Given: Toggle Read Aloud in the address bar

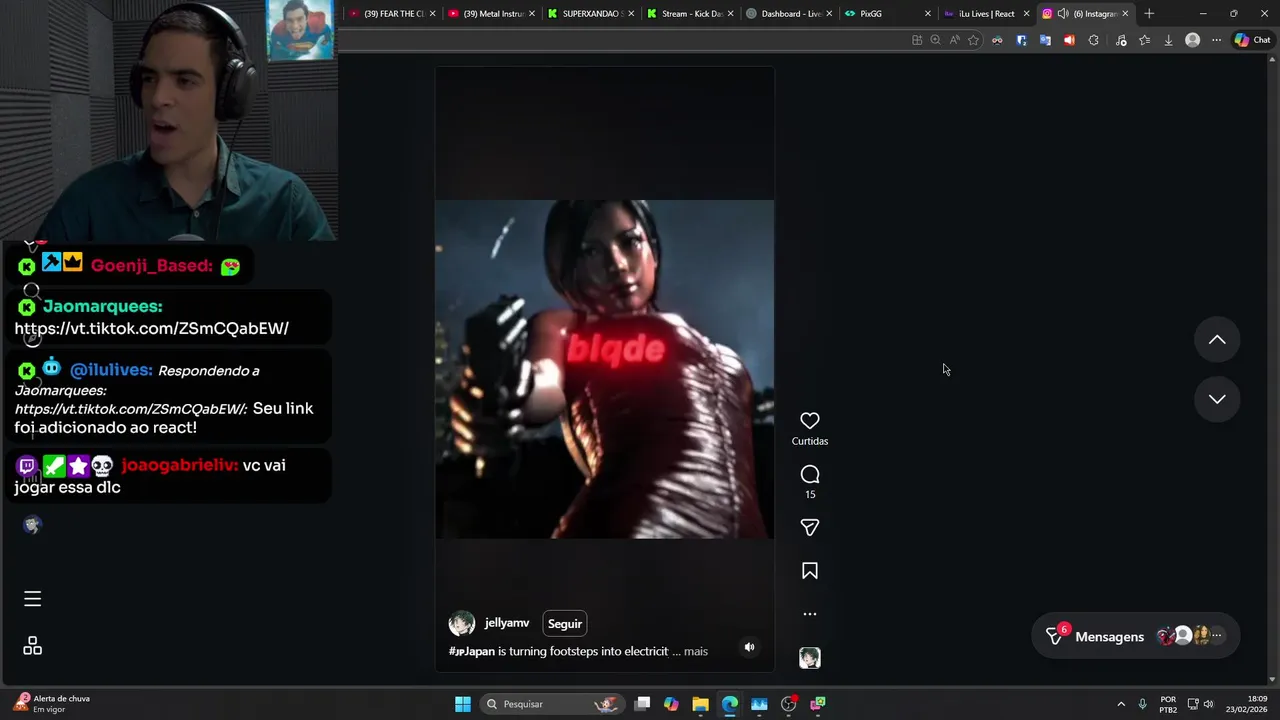Looking at the screenshot, I should 954,40.
